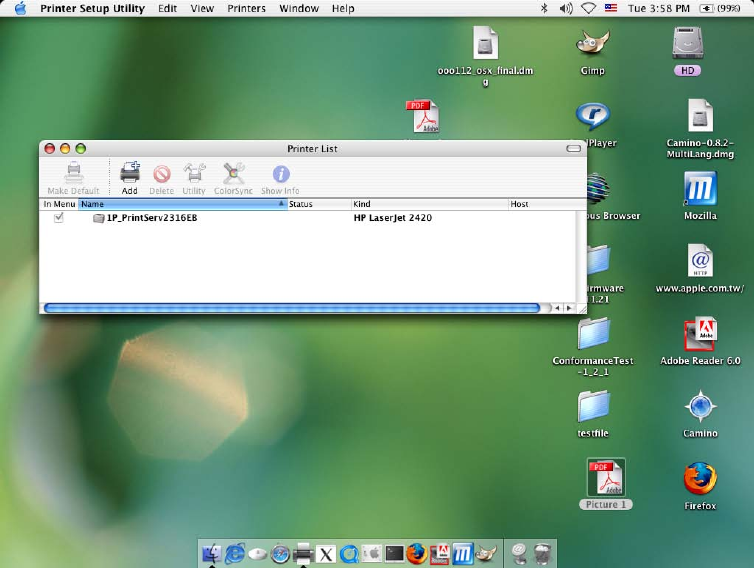Click the battery status indicator
The image size is (754, 568).
click(719, 8)
